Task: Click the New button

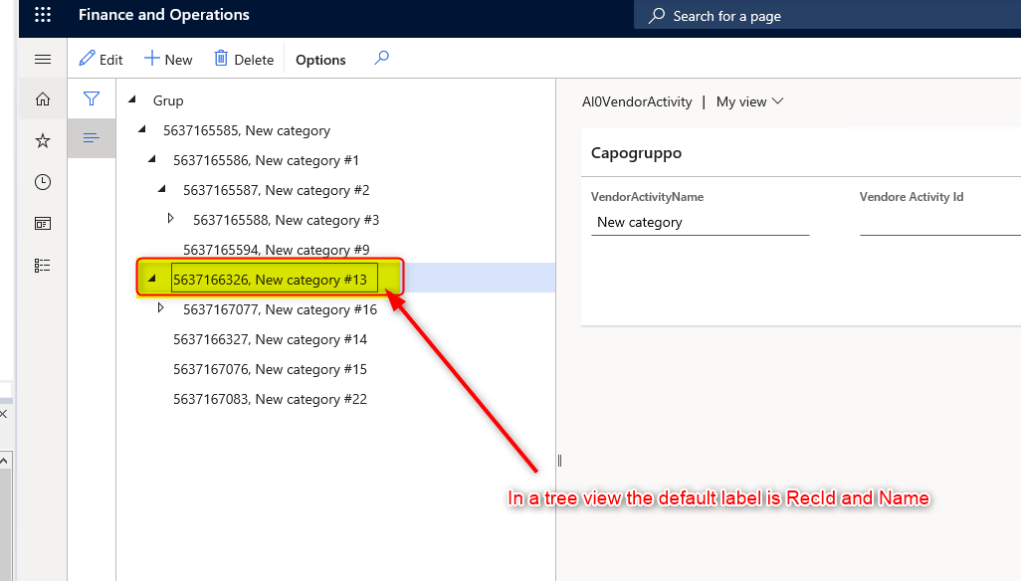Action: point(167,59)
